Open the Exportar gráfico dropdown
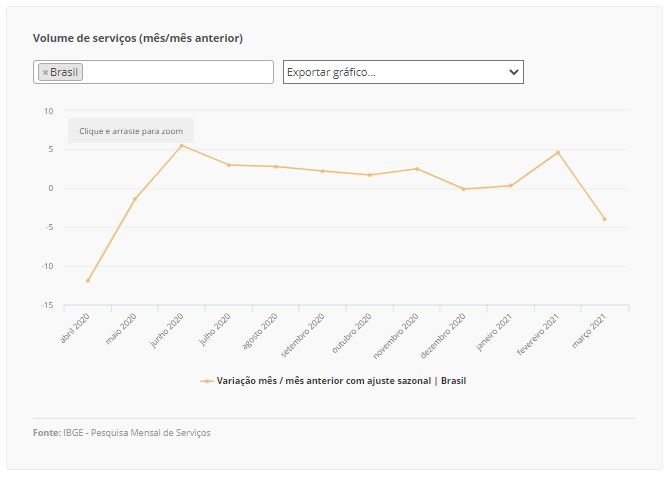The image size is (668, 478). coord(403,72)
